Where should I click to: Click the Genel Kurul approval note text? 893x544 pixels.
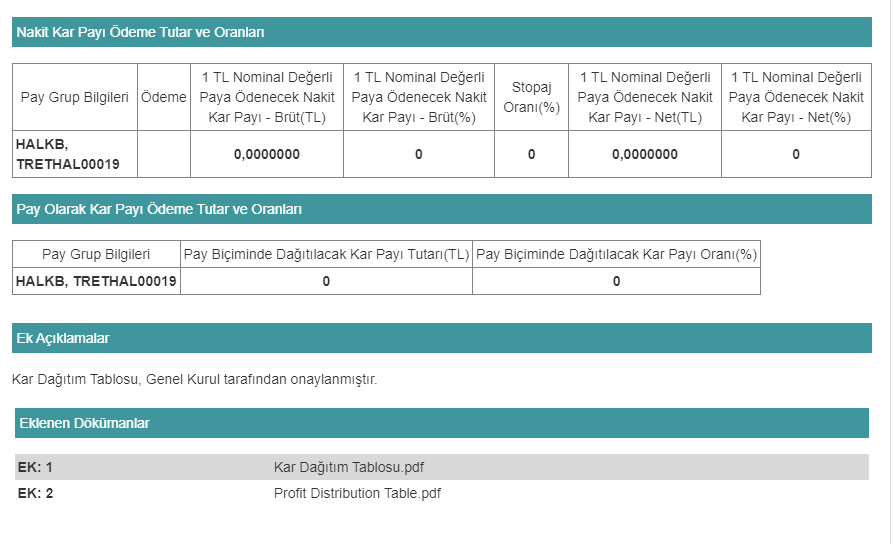pyautogui.click(x=194, y=379)
